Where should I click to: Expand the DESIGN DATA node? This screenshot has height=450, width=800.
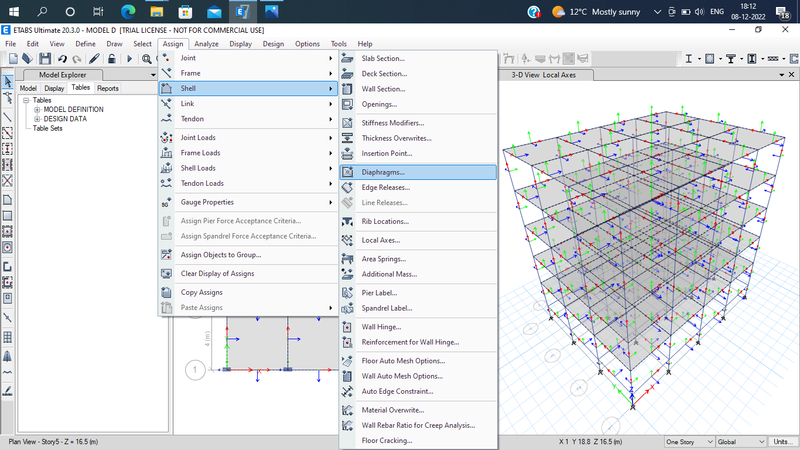37,119
